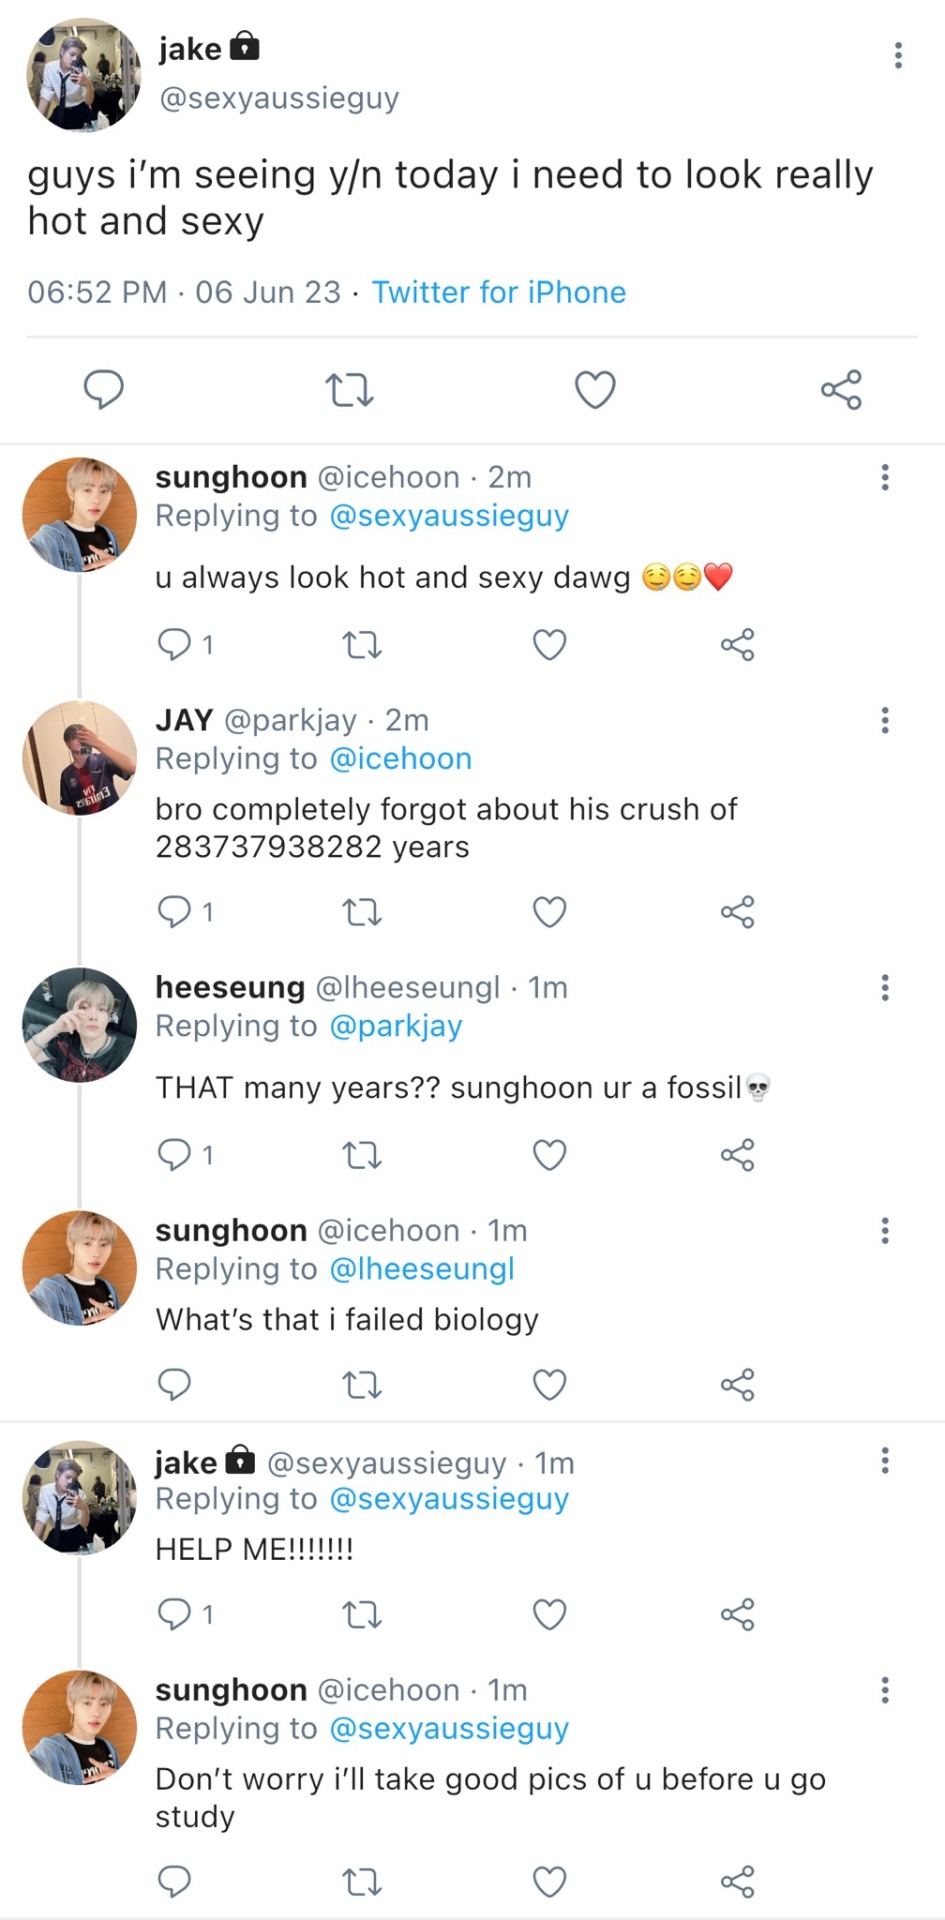Open options menu for JAY's reply
Image resolution: width=945 pixels, height=1920 pixels.
[x=884, y=720]
